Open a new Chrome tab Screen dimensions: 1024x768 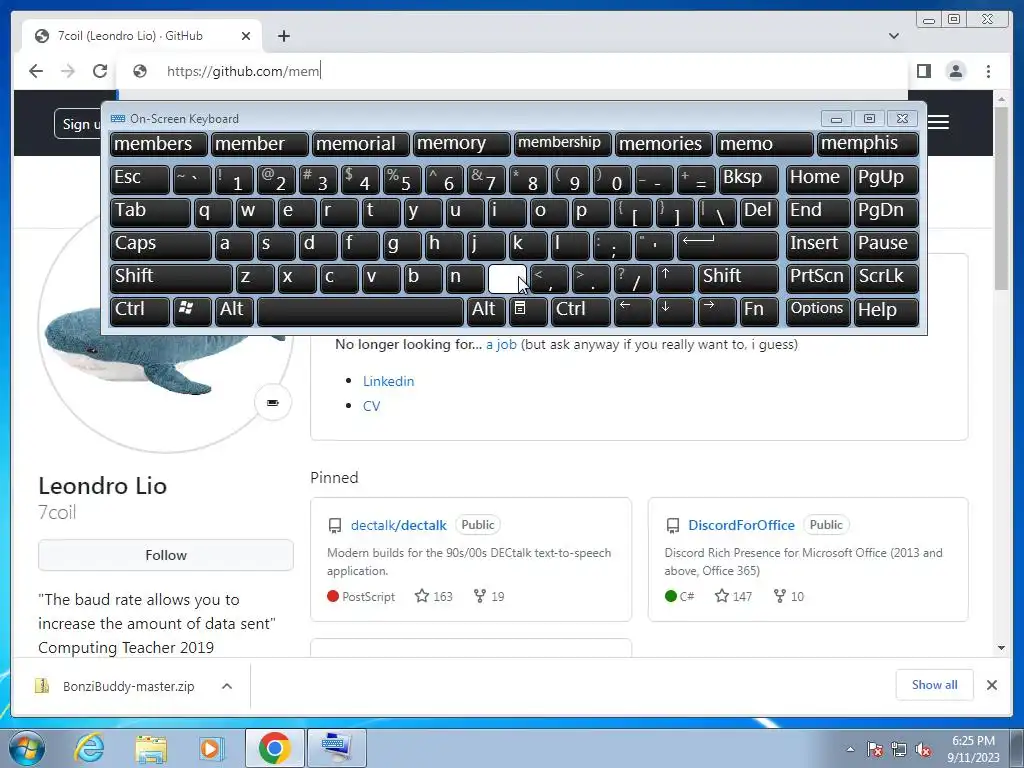283,36
